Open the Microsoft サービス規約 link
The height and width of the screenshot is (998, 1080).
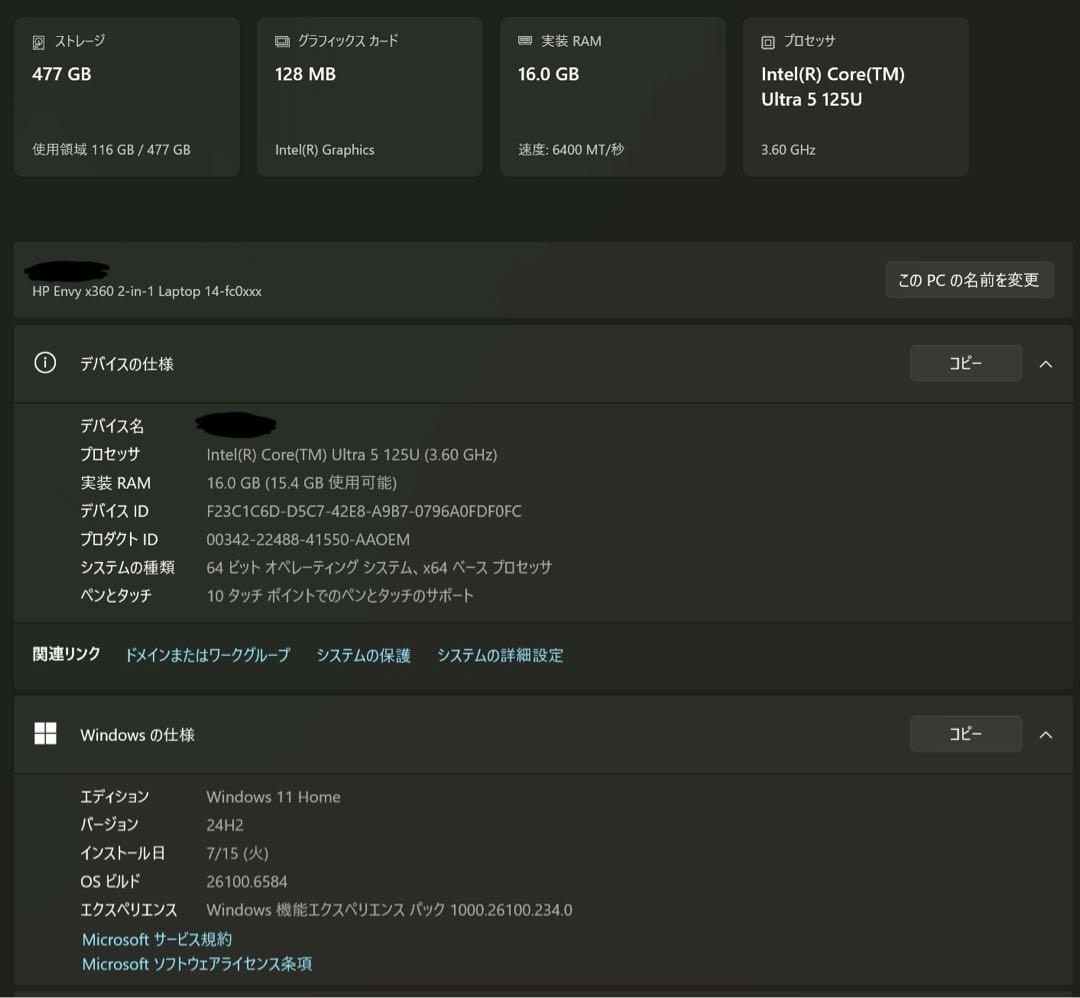coord(157,939)
